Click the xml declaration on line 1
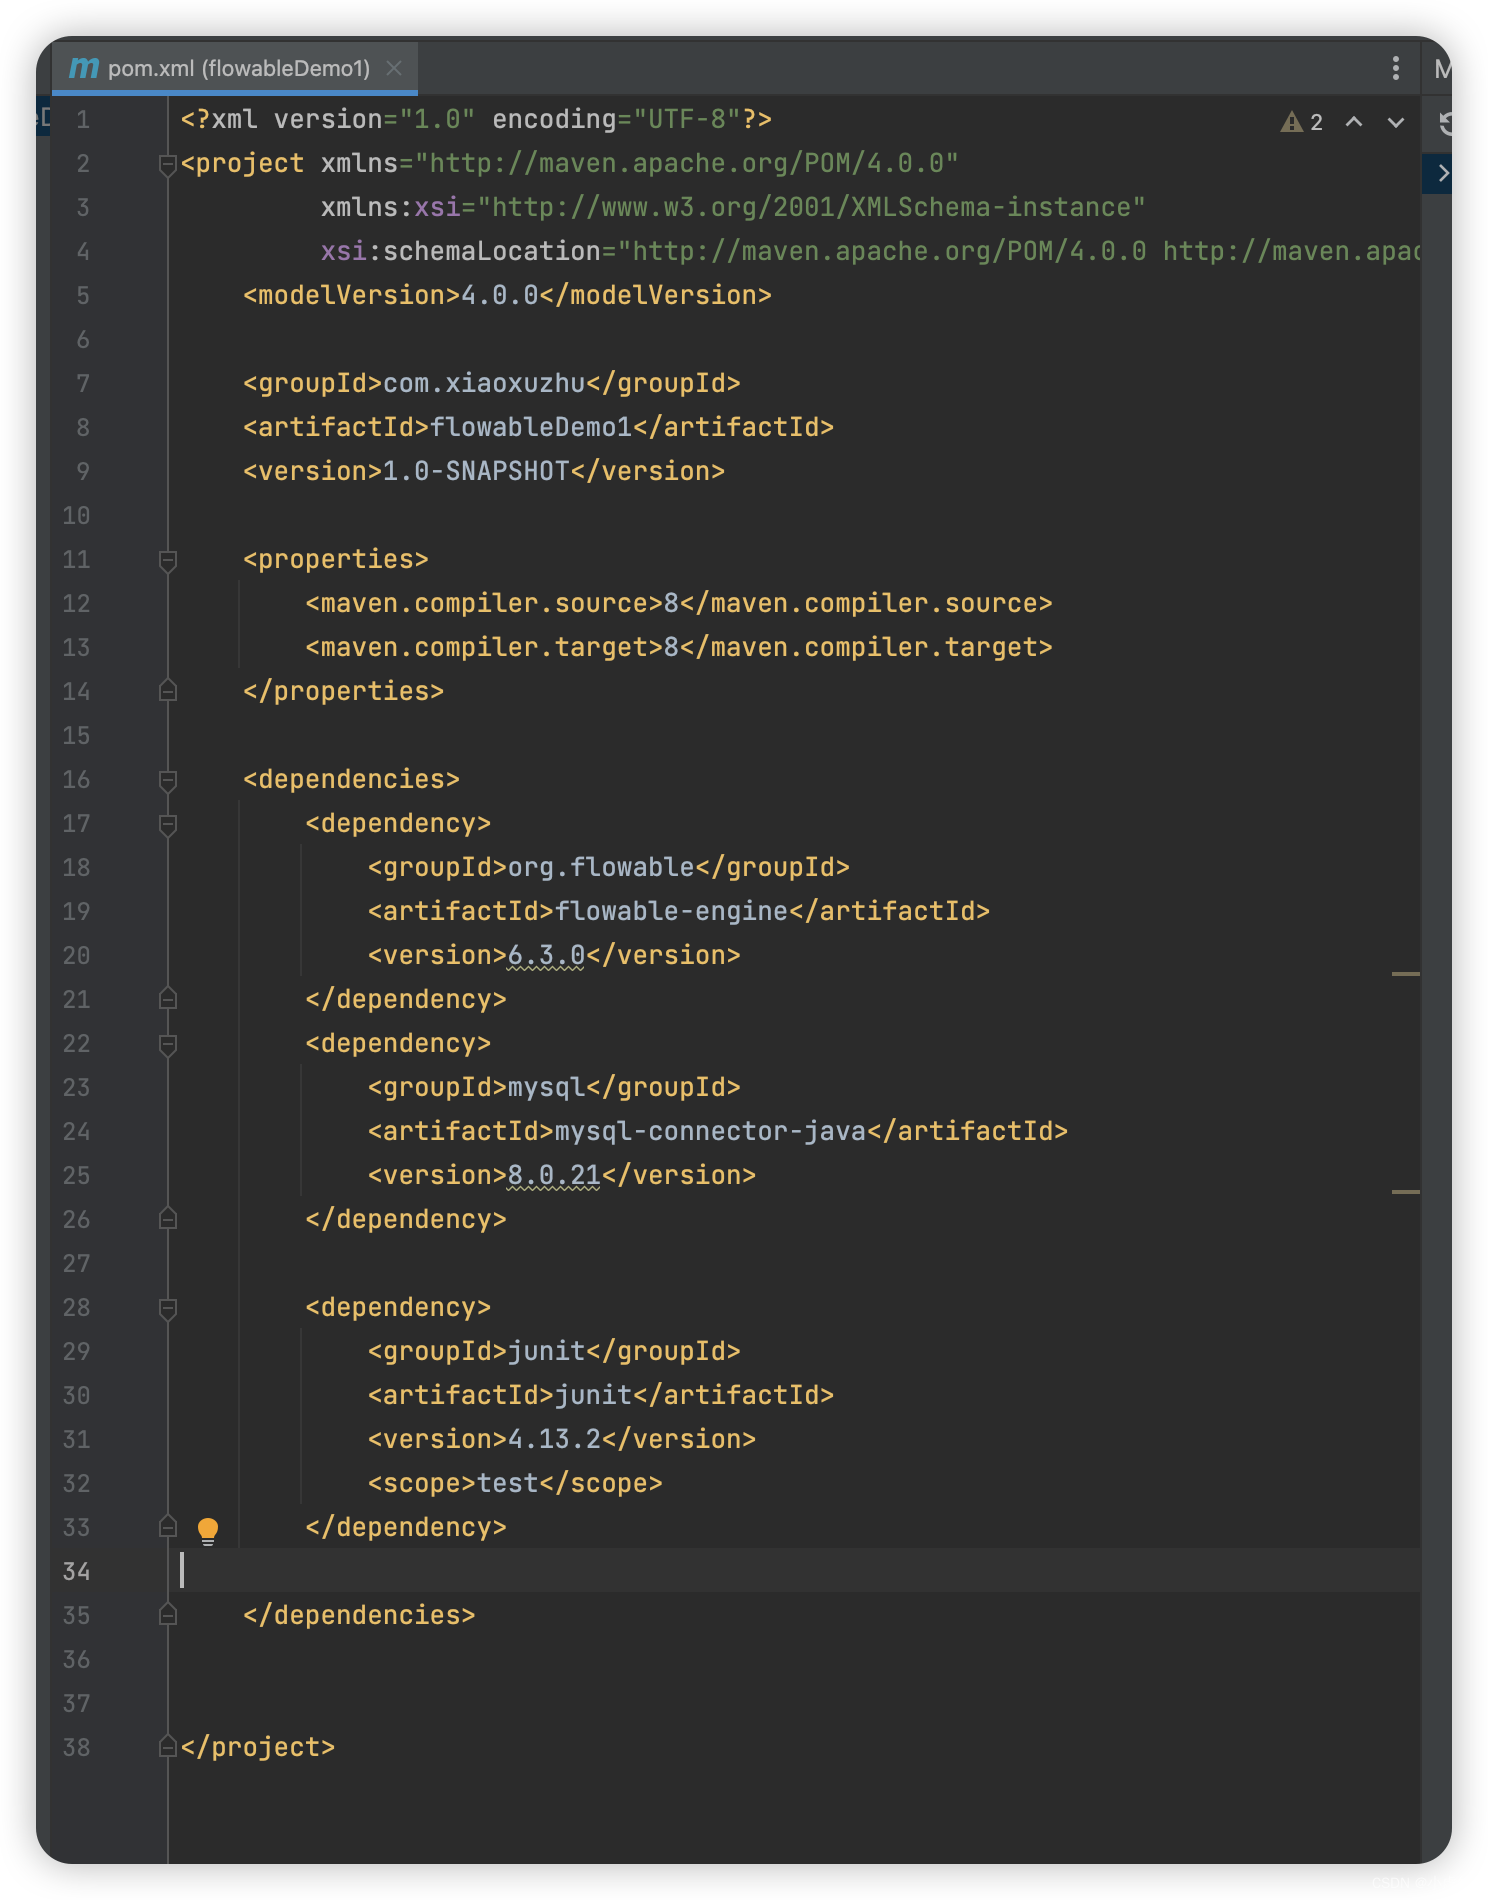 (x=476, y=120)
